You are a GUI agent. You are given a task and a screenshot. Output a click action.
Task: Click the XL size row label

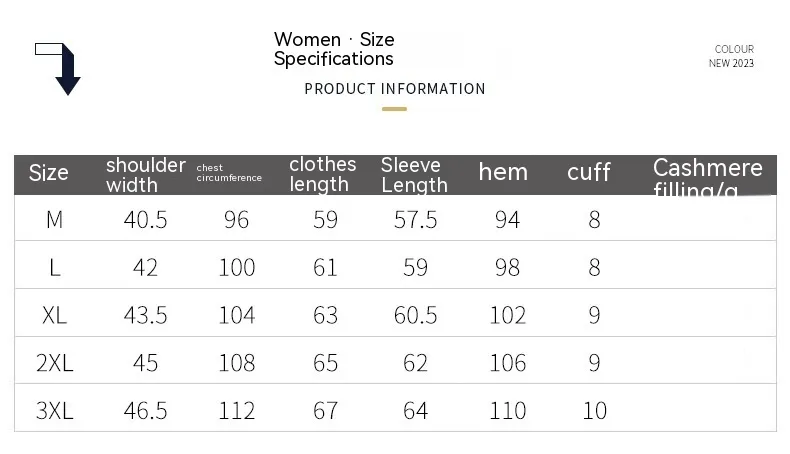54,315
